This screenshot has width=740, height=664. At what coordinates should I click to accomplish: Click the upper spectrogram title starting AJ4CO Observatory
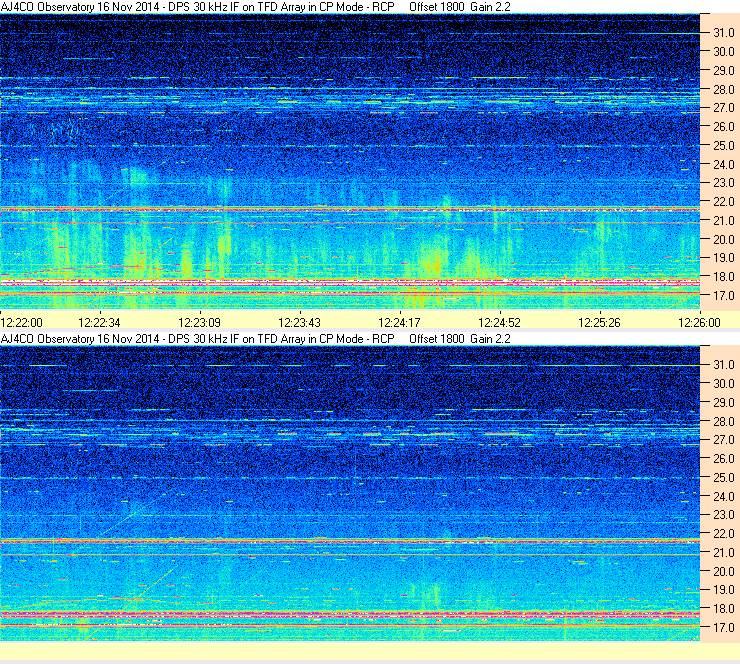click(255, 7)
